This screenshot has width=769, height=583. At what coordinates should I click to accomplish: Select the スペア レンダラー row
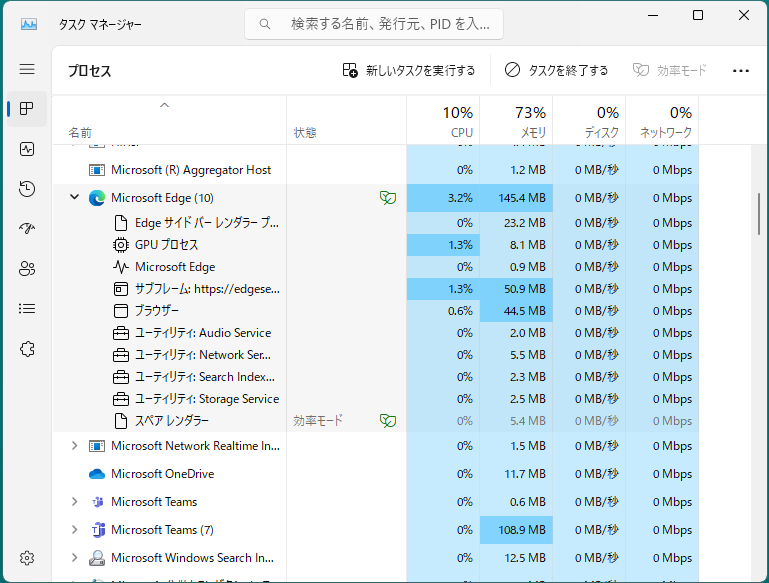376,421
